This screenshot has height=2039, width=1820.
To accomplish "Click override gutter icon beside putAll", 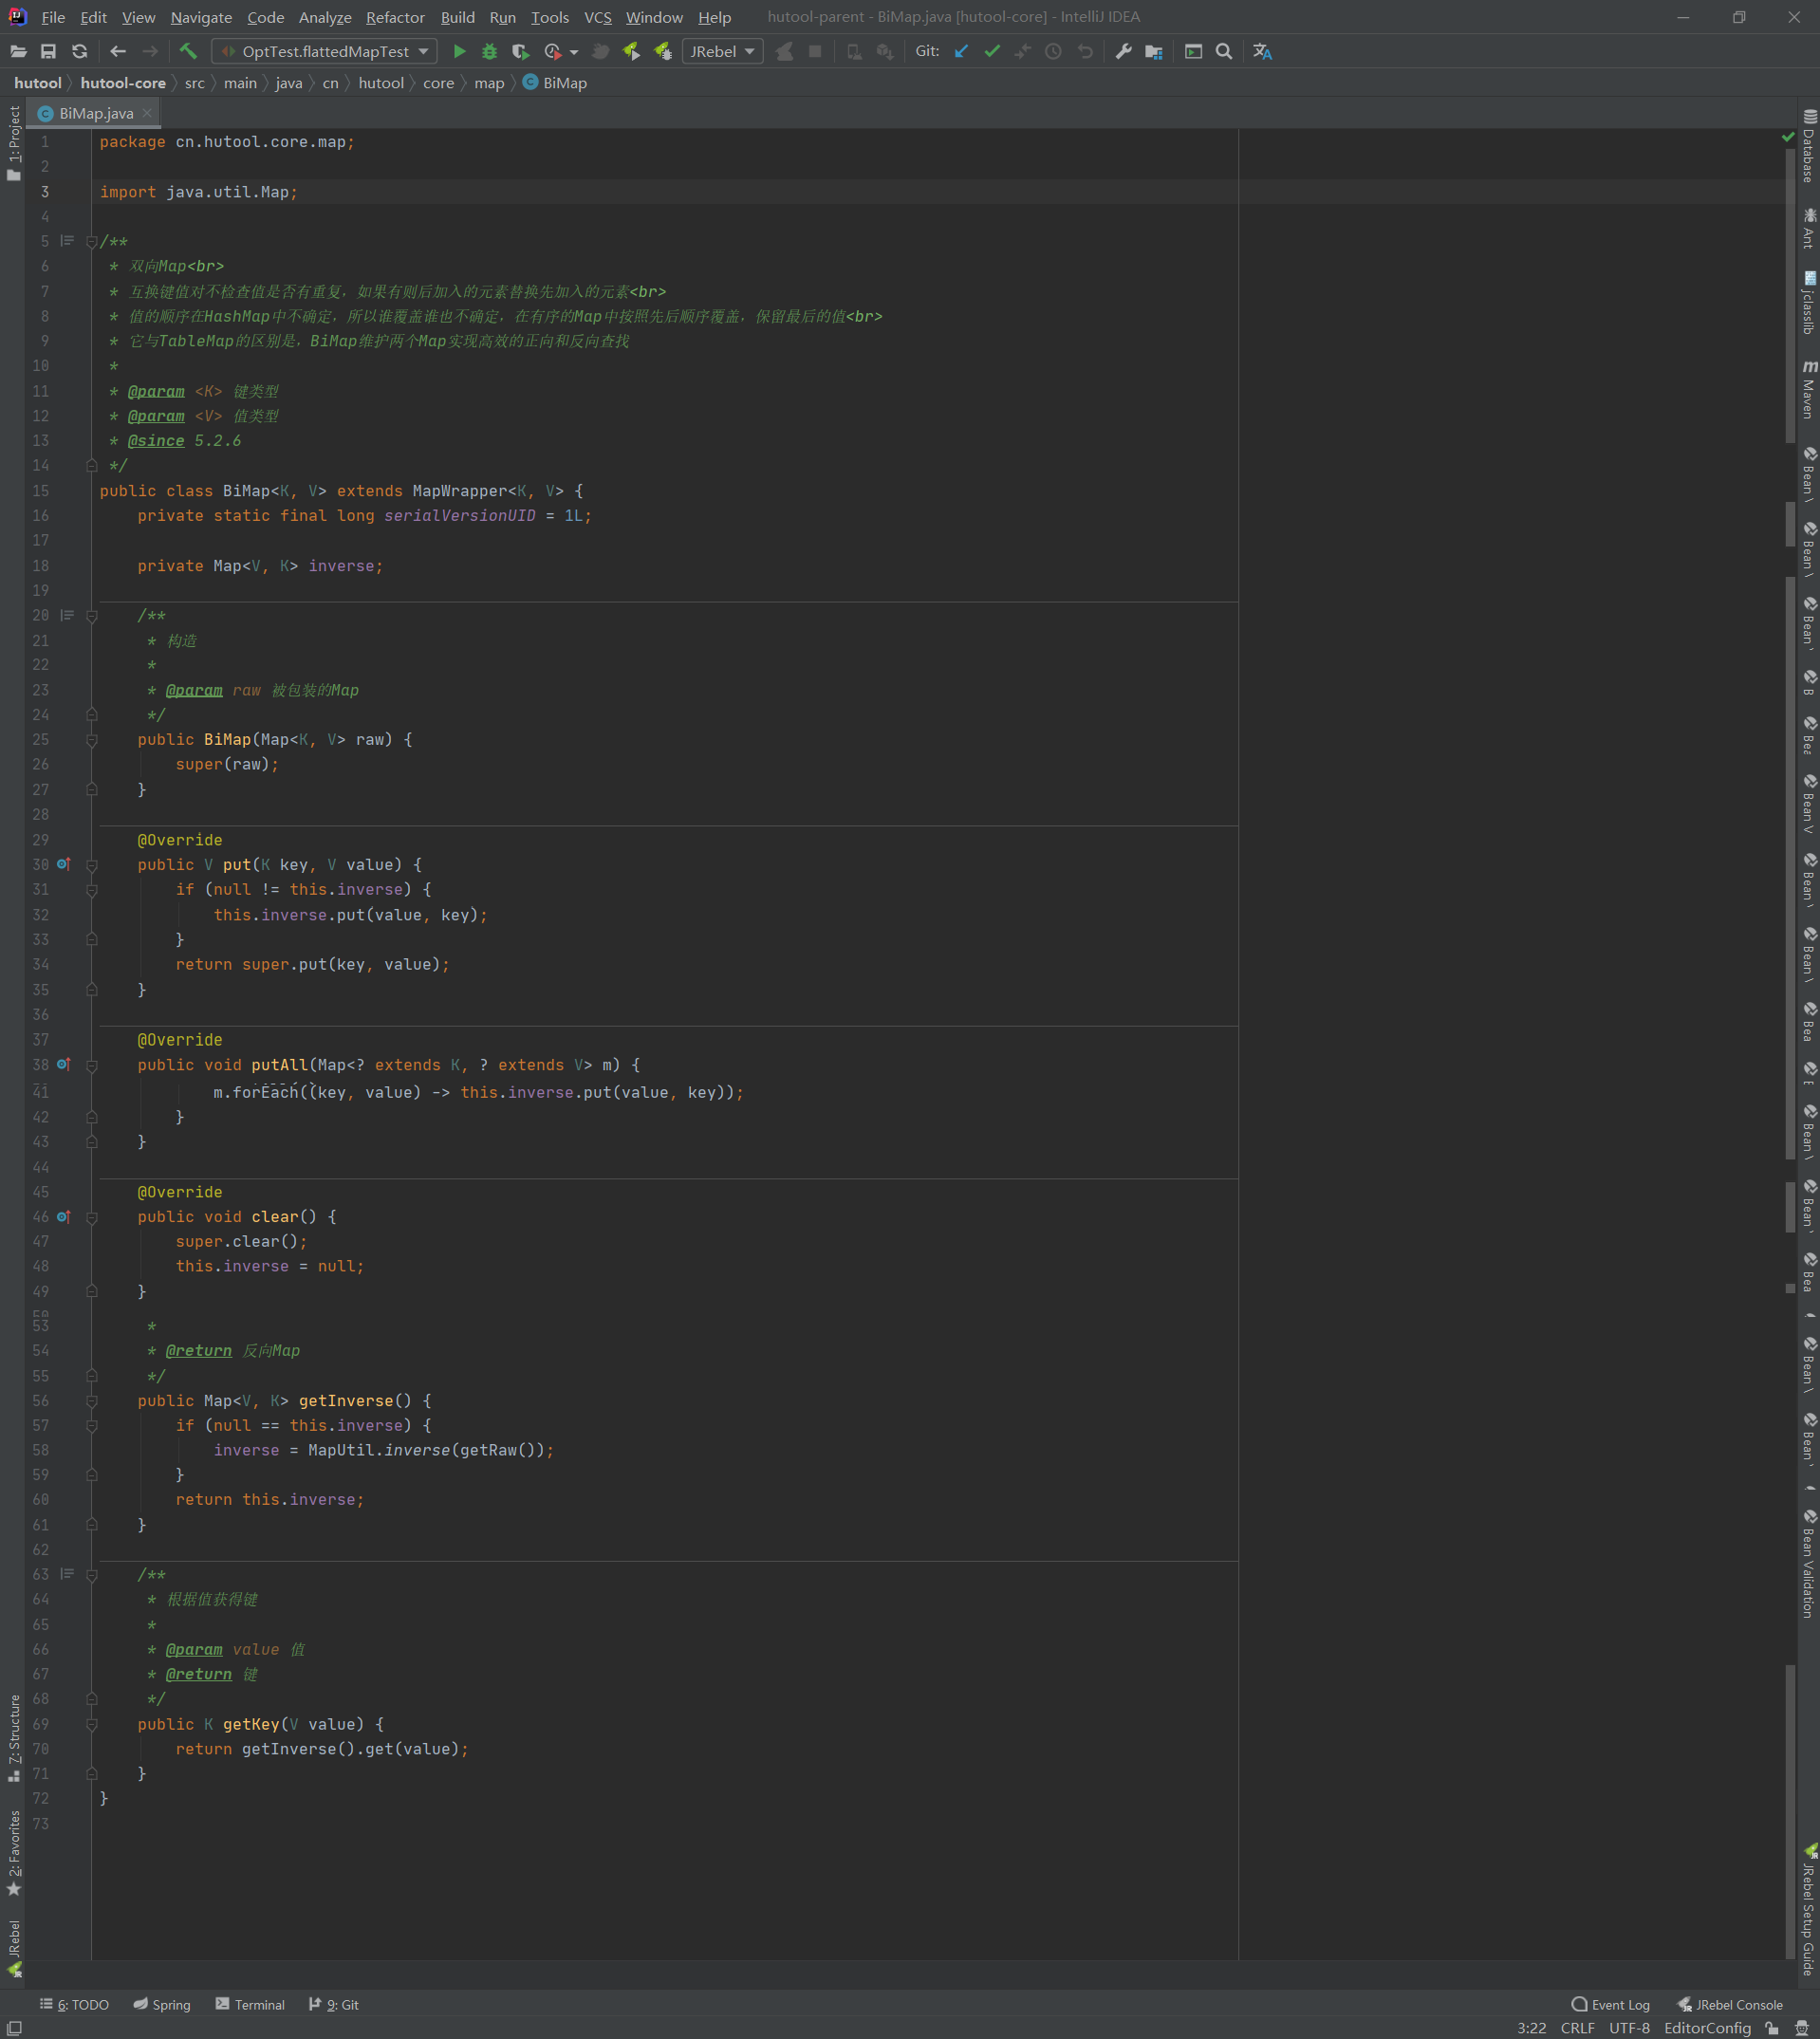I will [64, 1064].
